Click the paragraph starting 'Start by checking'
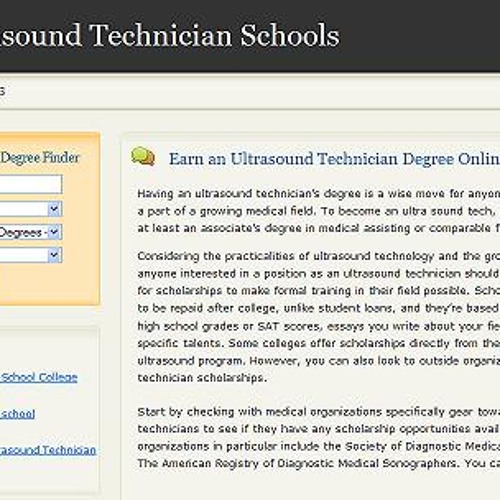500x500 pixels. click(x=319, y=437)
